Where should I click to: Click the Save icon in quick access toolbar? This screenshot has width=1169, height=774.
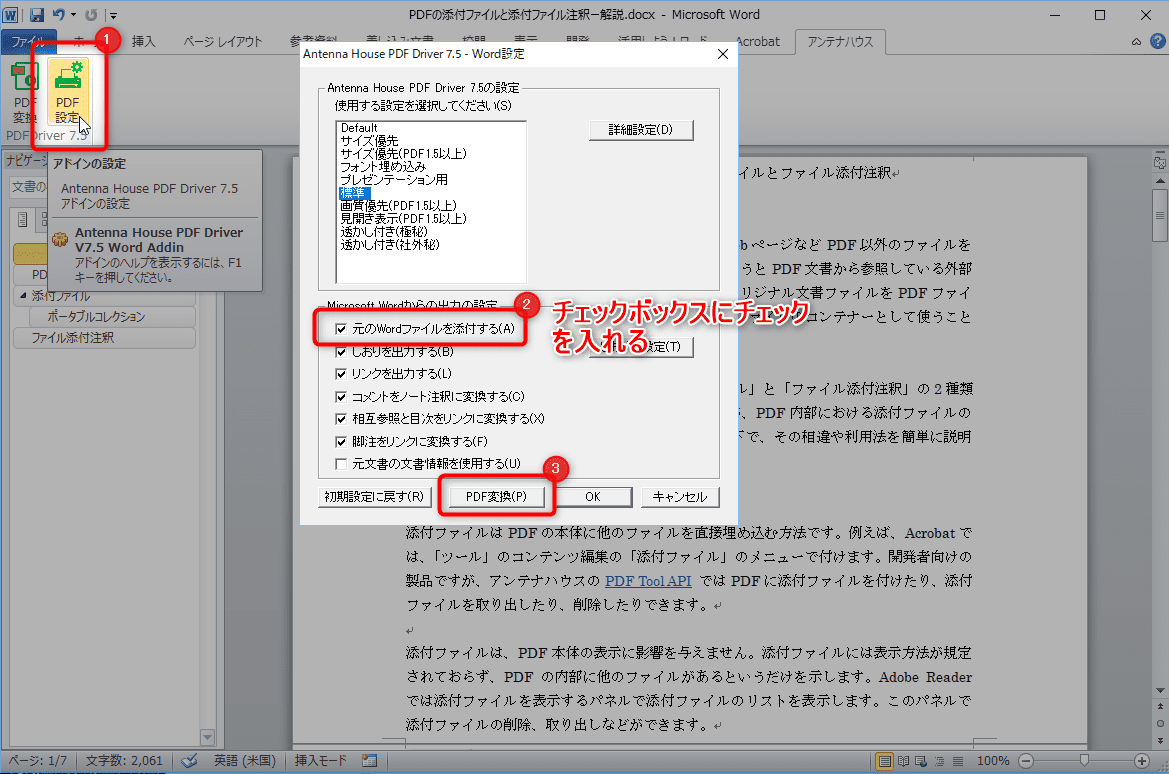point(37,15)
